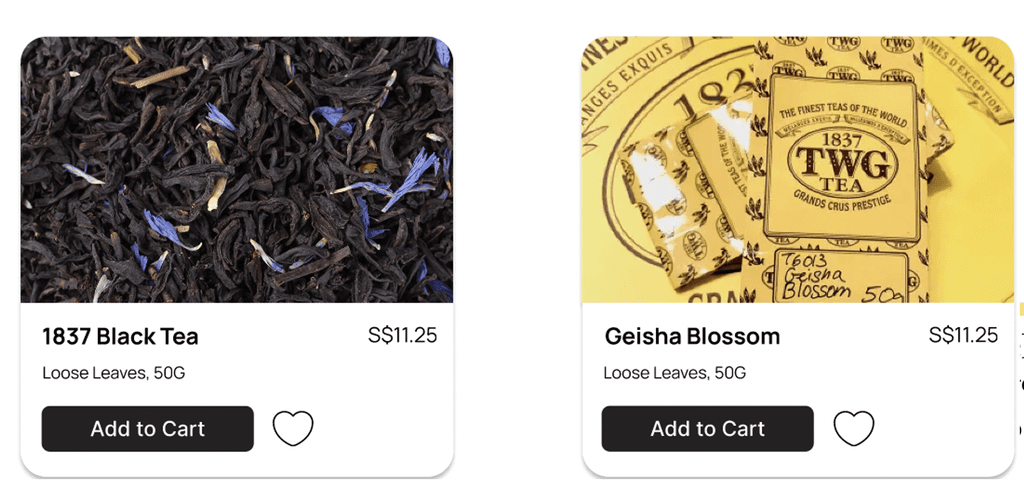
Task: Click the heart icon for Geisha Blossom
Action: point(854,428)
